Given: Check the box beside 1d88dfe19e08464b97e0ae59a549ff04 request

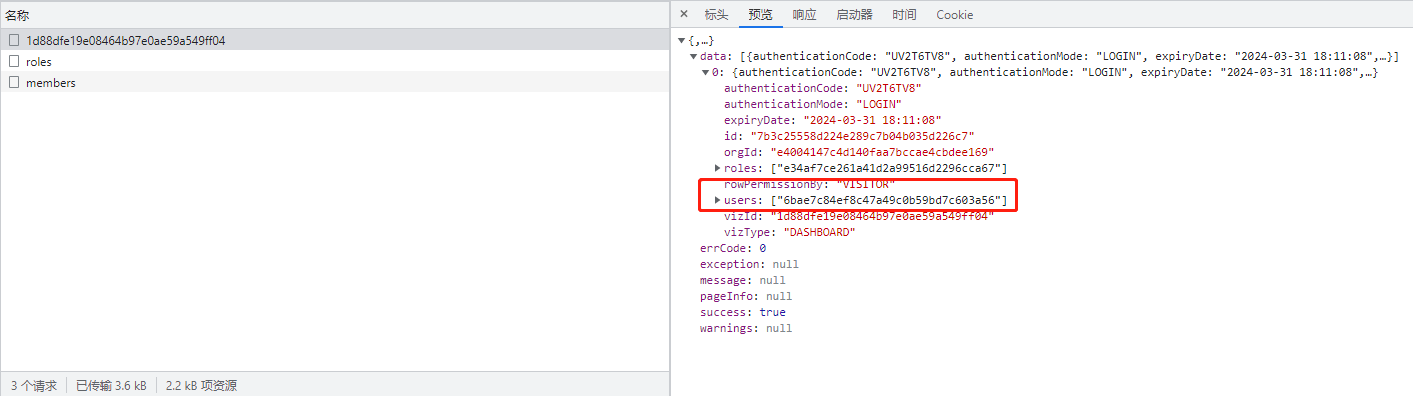Looking at the screenshot, I should [x=14, y=40].
